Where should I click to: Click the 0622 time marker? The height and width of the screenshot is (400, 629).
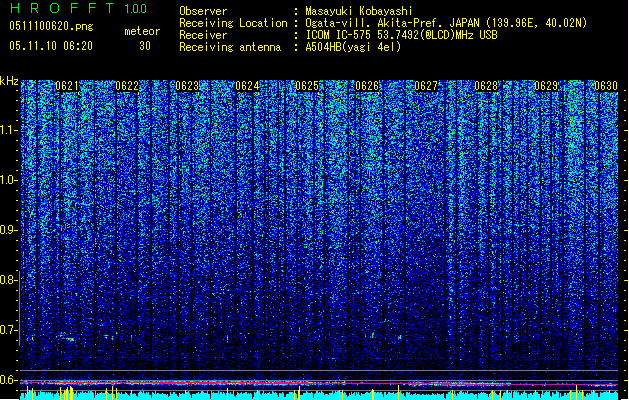tap(127, 86)
